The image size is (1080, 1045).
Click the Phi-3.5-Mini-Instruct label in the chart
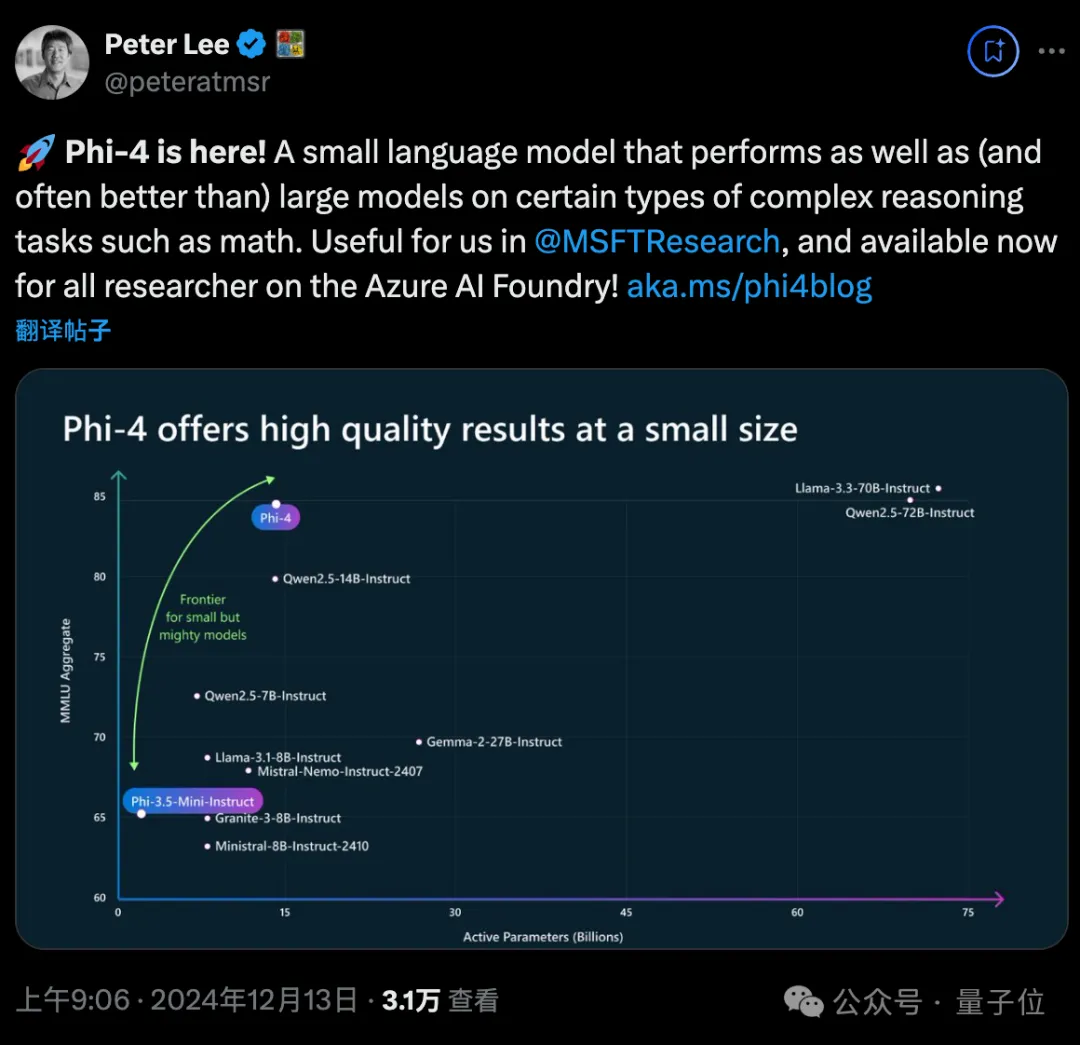[x=193, y=801]
